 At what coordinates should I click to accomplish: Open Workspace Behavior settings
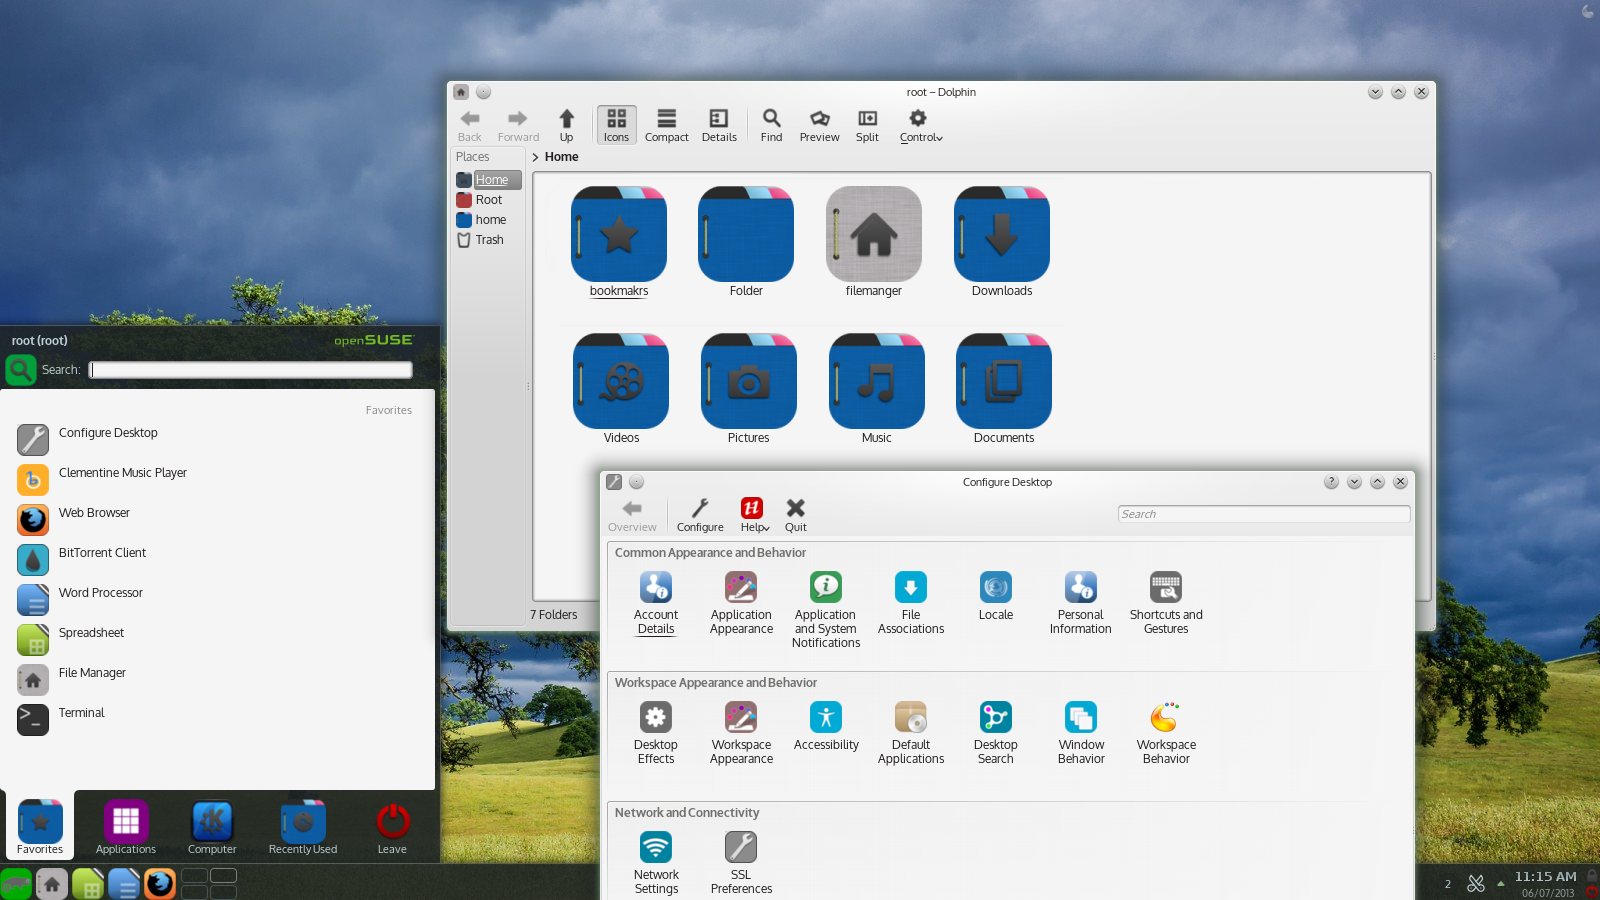[1166, 733]
